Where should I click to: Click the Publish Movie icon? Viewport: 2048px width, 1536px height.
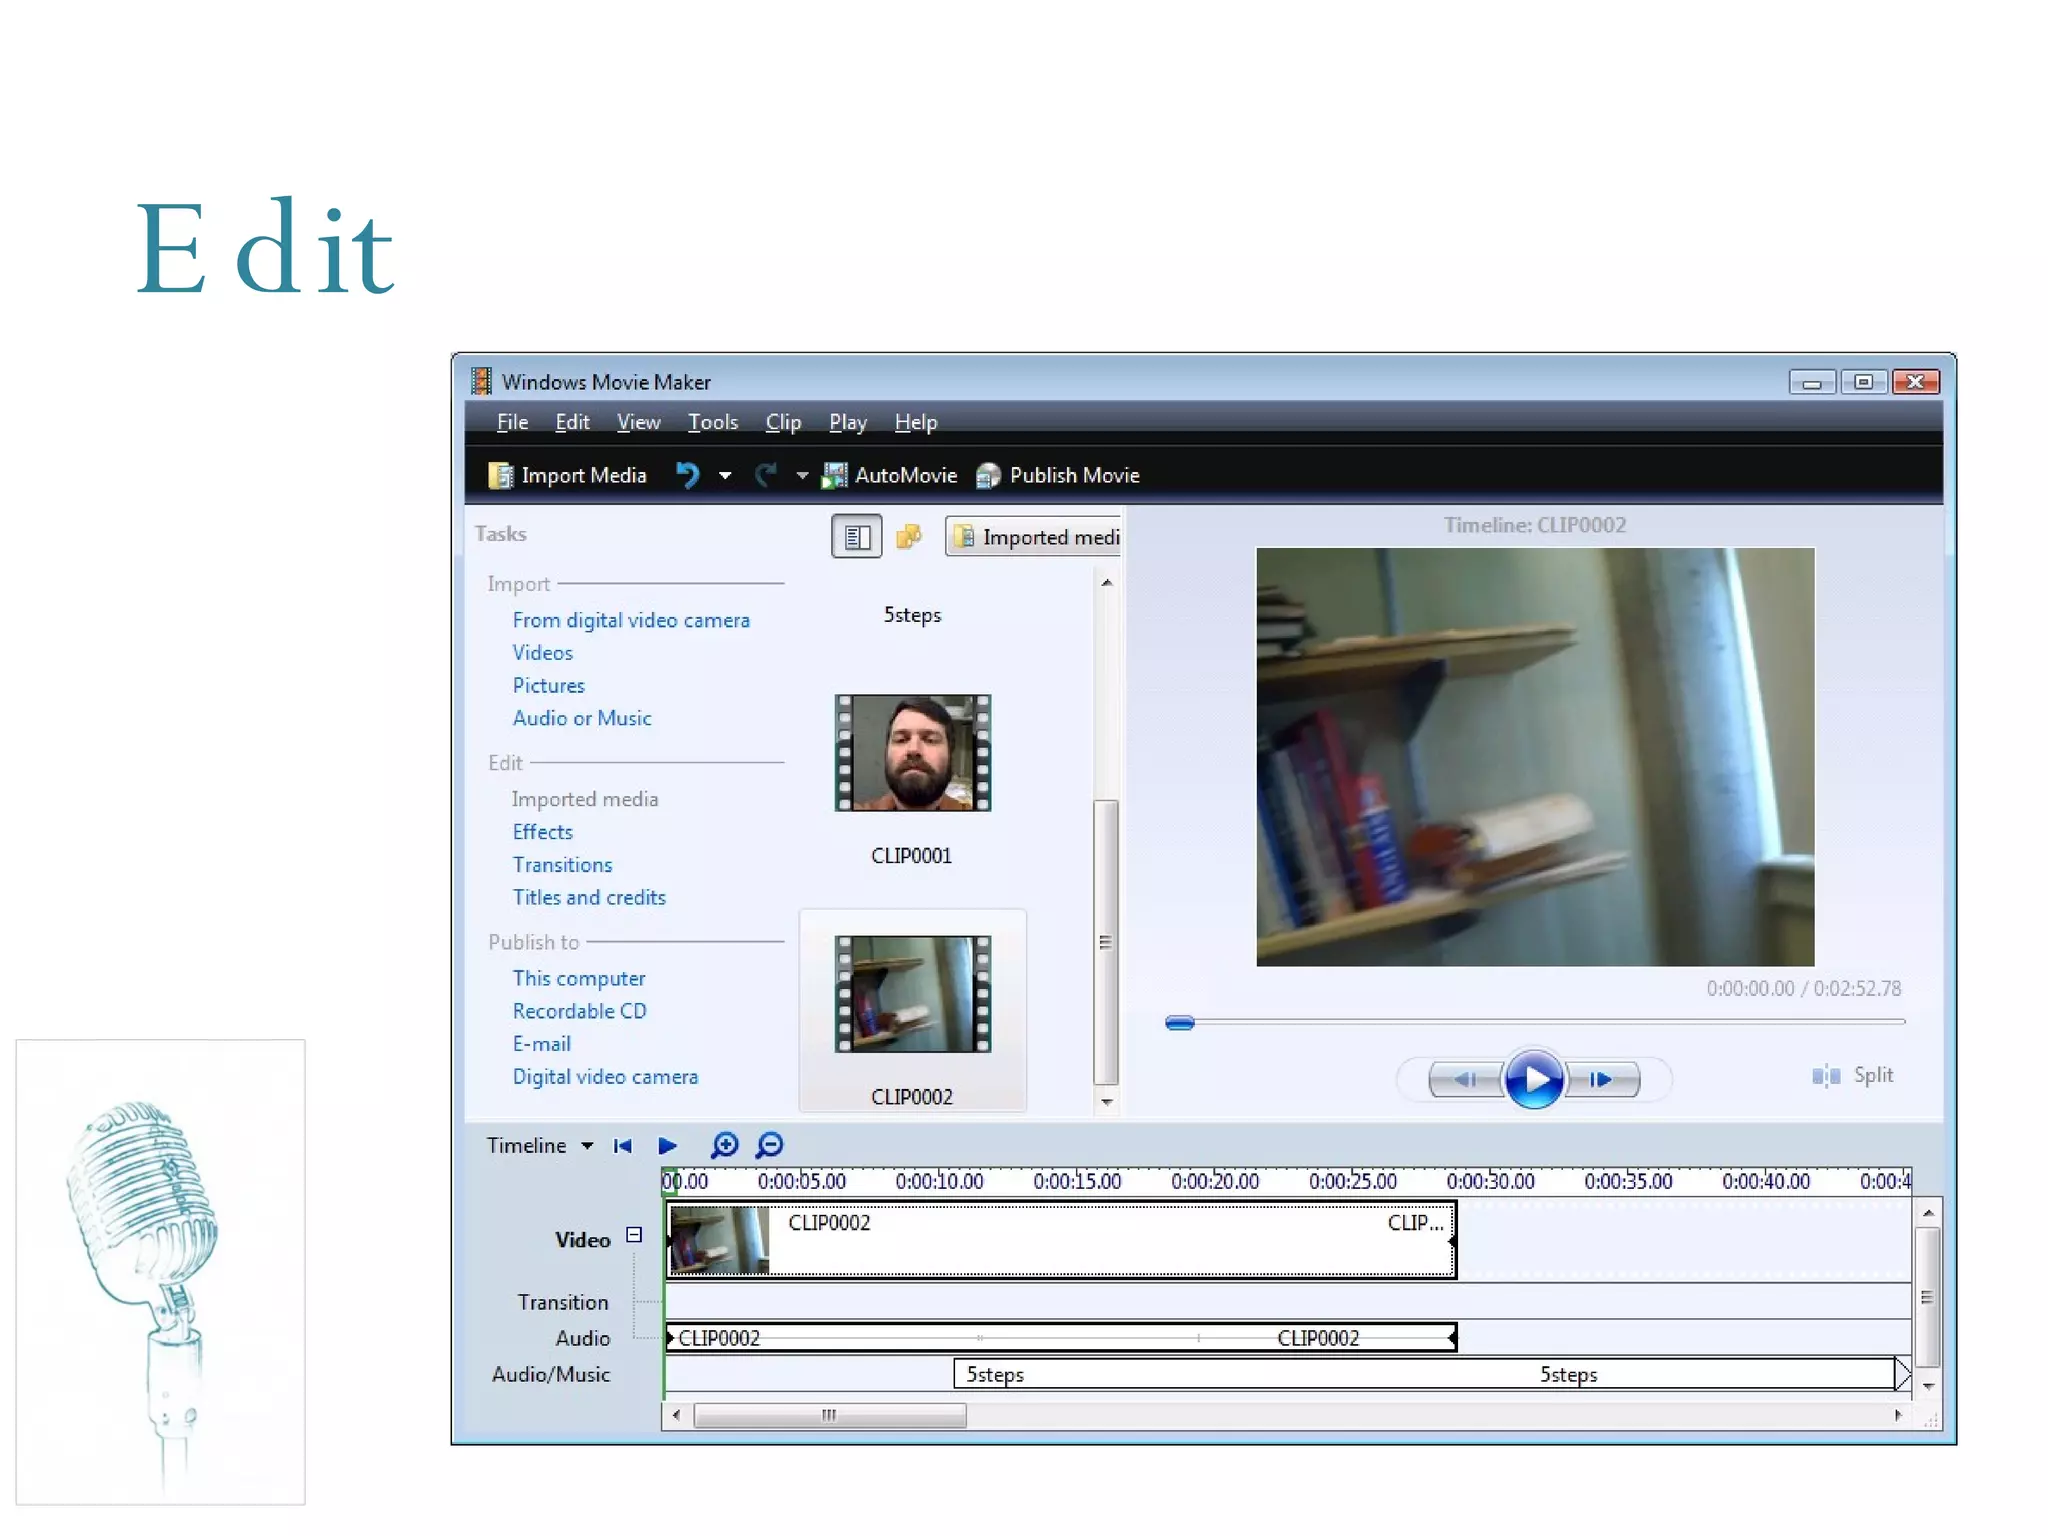pos(988,475)
